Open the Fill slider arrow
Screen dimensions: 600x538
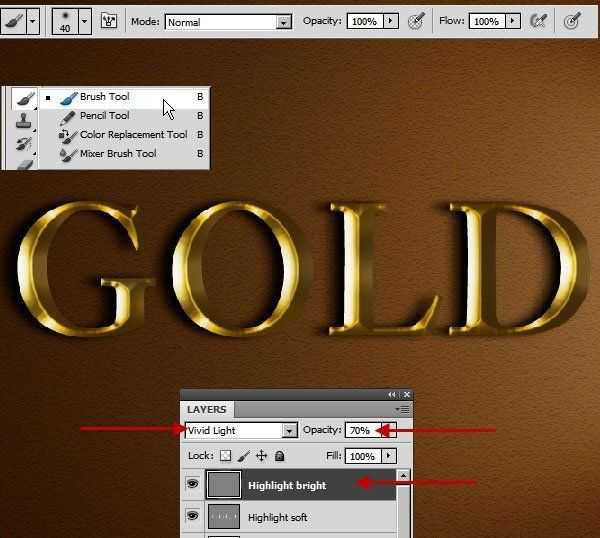coord(389,456)
